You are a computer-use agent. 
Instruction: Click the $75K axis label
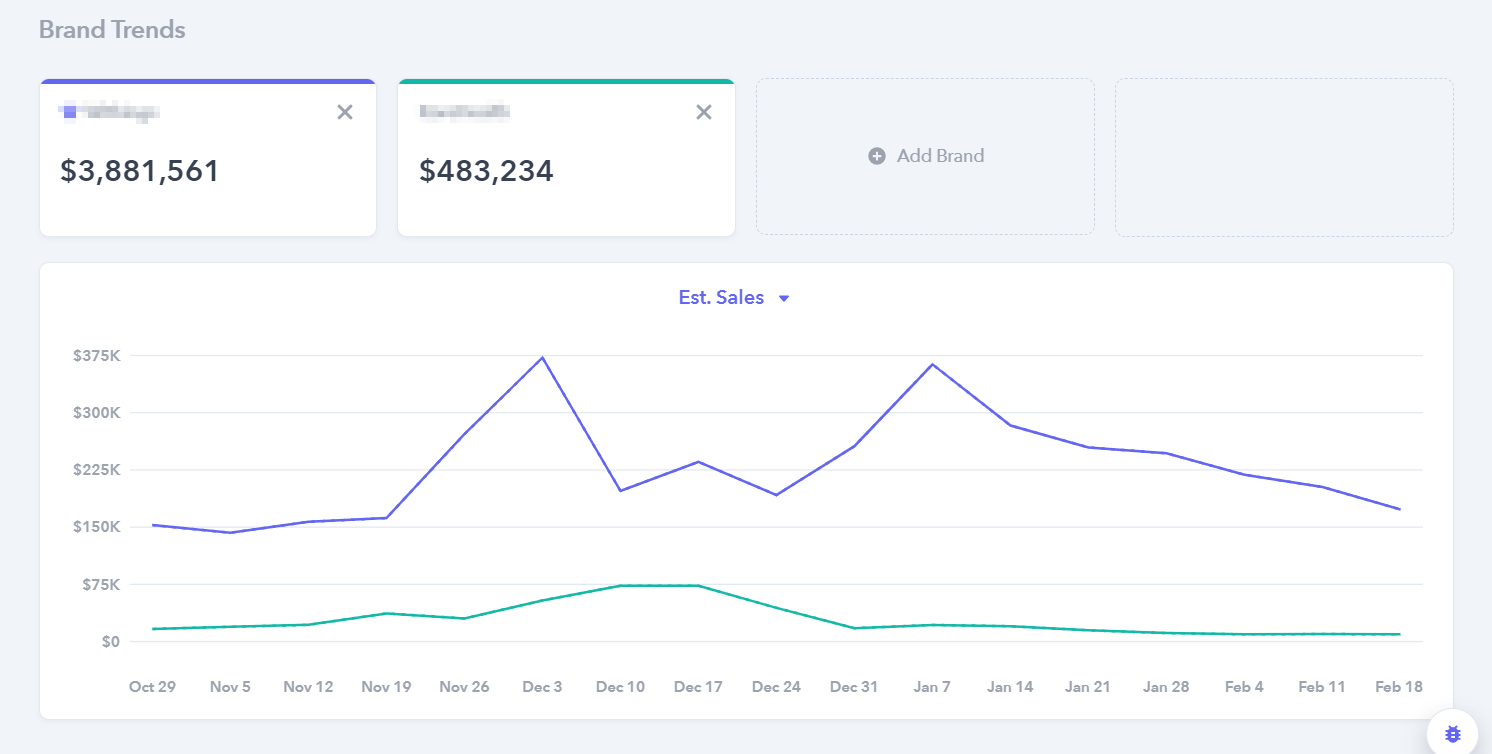click(100, 585)
